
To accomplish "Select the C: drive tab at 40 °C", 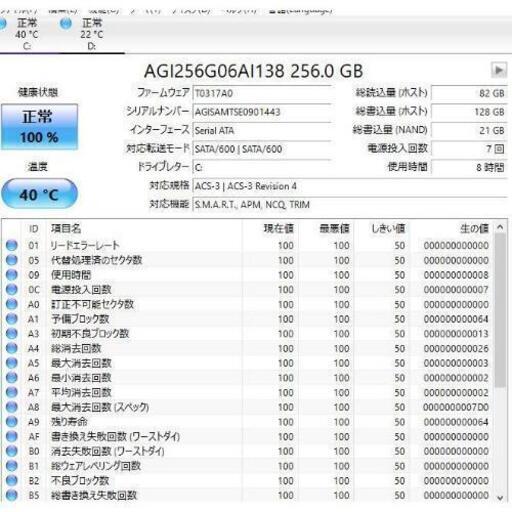I will click(27, 34).
